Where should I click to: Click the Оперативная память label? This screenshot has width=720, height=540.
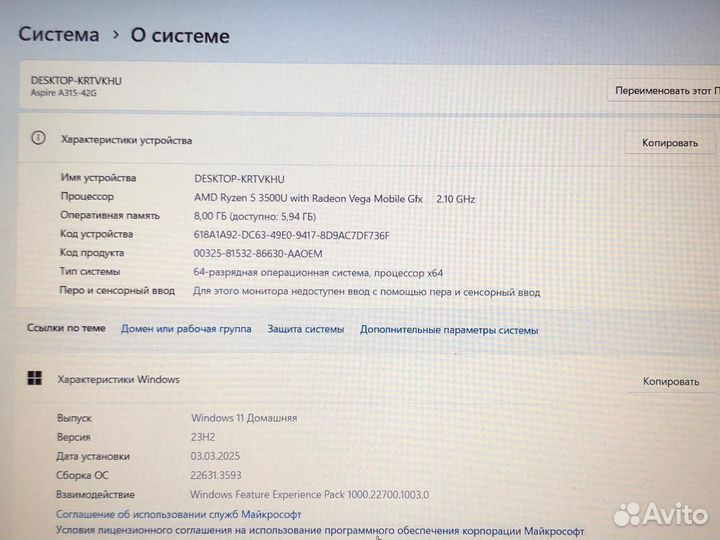tap(110, 215)
